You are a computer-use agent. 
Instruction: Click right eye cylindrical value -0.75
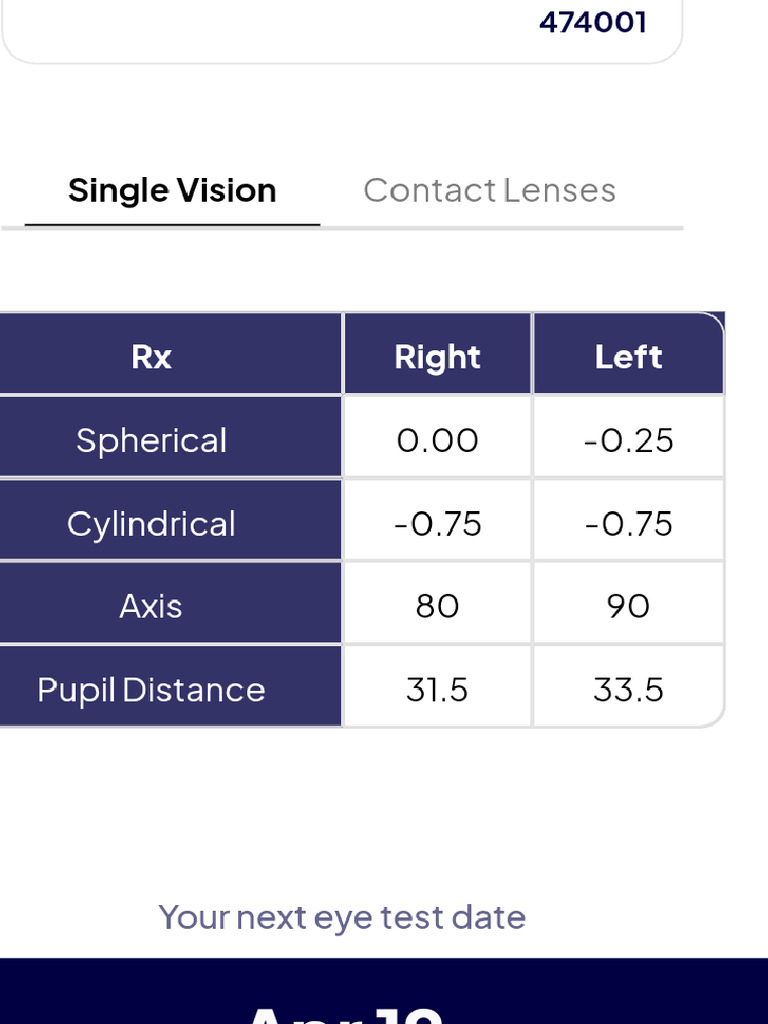click(438, 523)
